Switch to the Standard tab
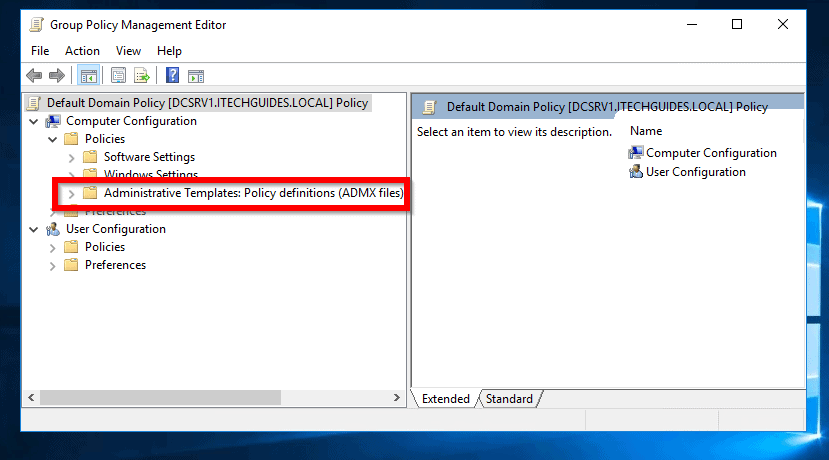Viewport: 829px width, 460px height. [x=509, y=399]
